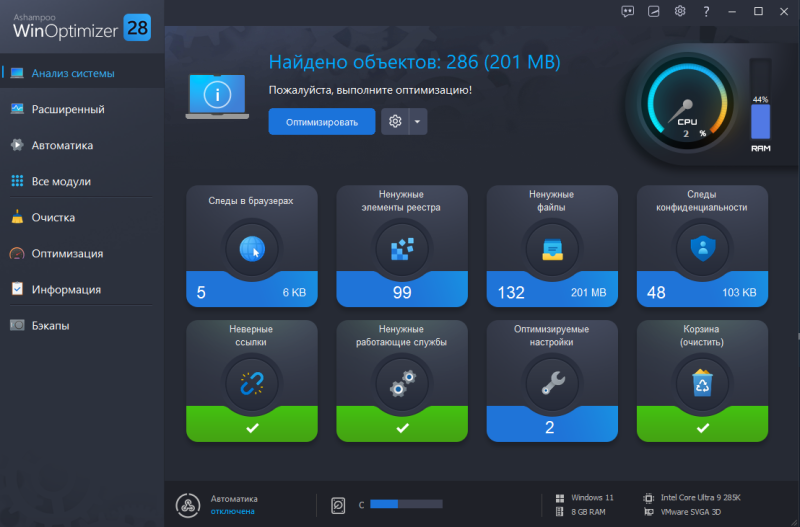Image resolution: width=800 pixels, height=527 pixels.
Task: Click the Intel Core Ultra 9 285K text
Action: 701,497
